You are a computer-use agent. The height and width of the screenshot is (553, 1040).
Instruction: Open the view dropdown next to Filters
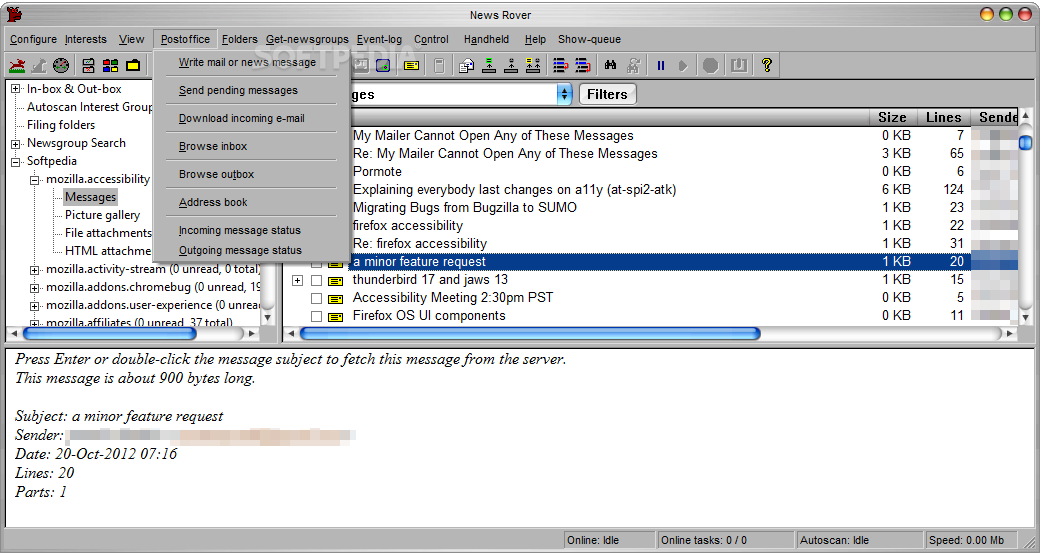564,94
